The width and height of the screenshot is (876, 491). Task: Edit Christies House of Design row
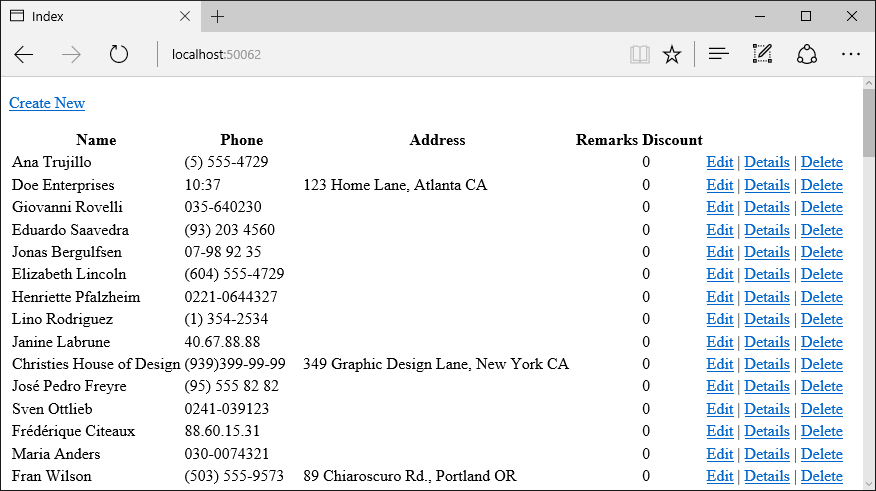(720, 364)
